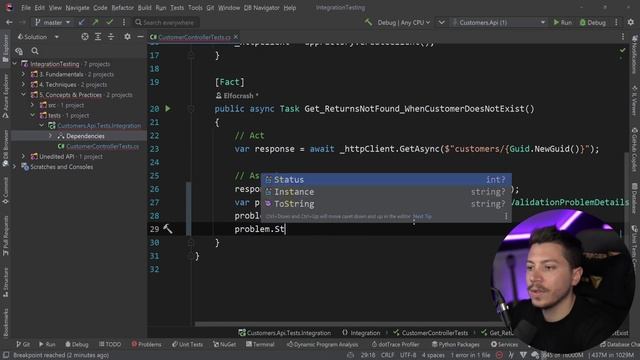
Task: Open the File menu
Action: click(26, 8)
